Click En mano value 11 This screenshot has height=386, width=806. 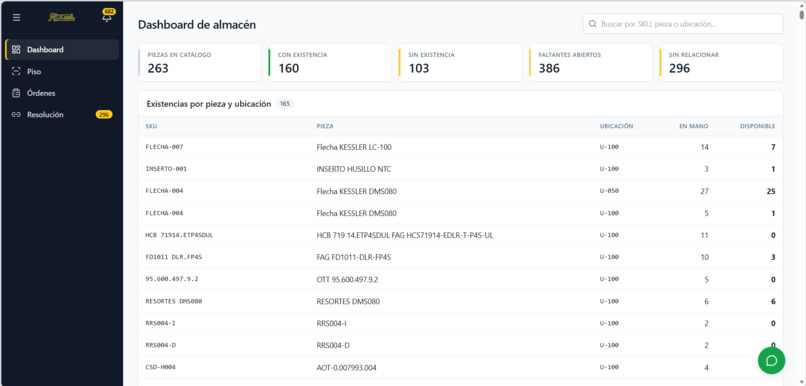[x=705, y=235]
